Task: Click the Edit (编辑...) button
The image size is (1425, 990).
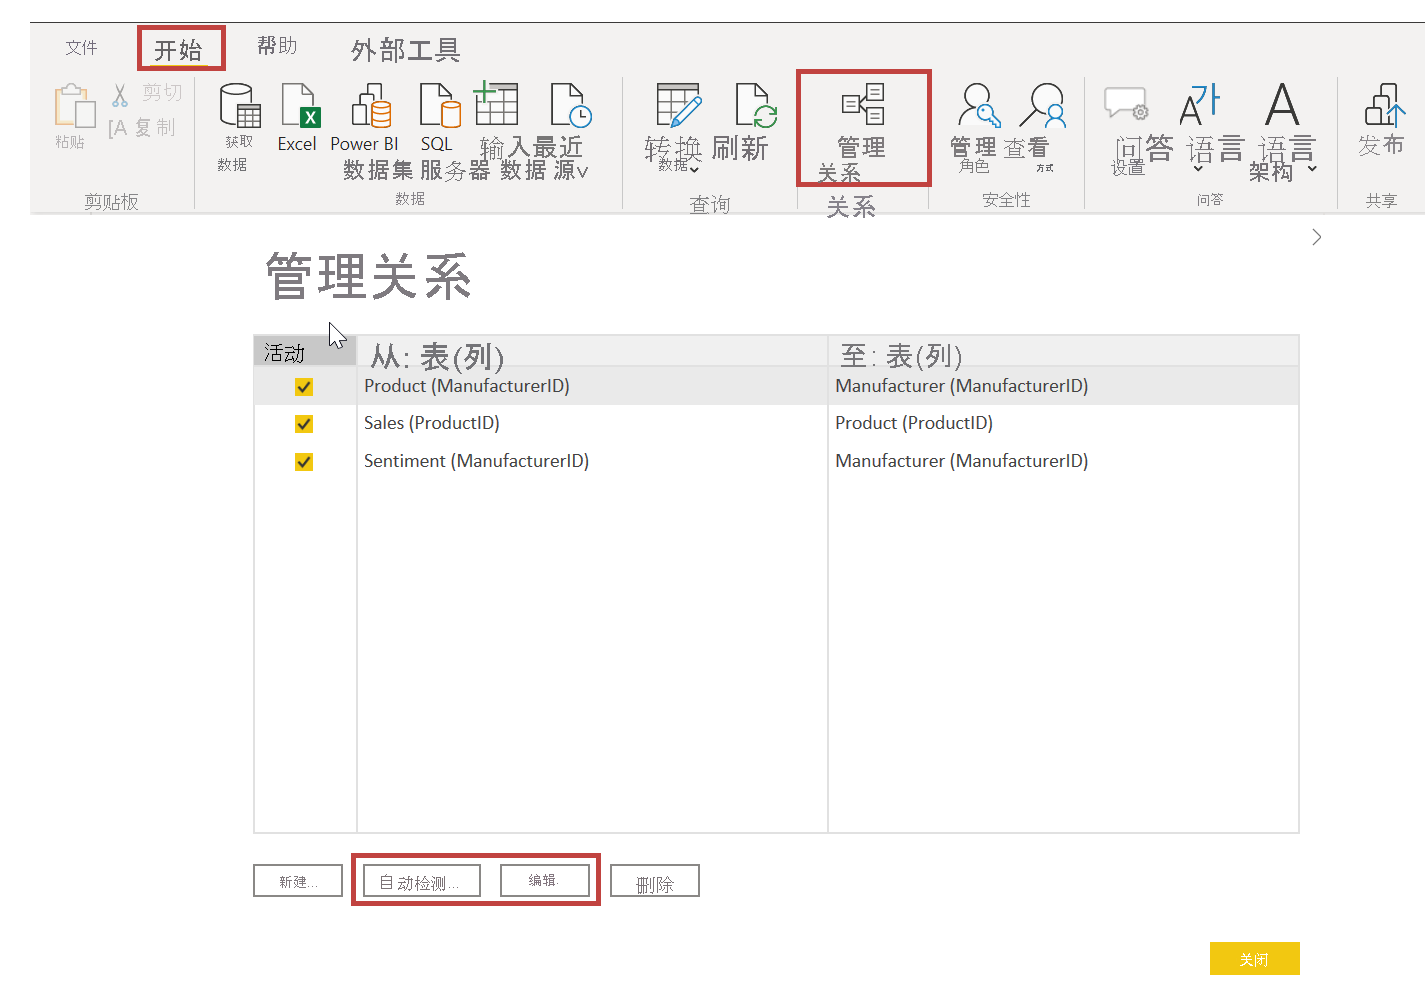Action: (544, 881)
